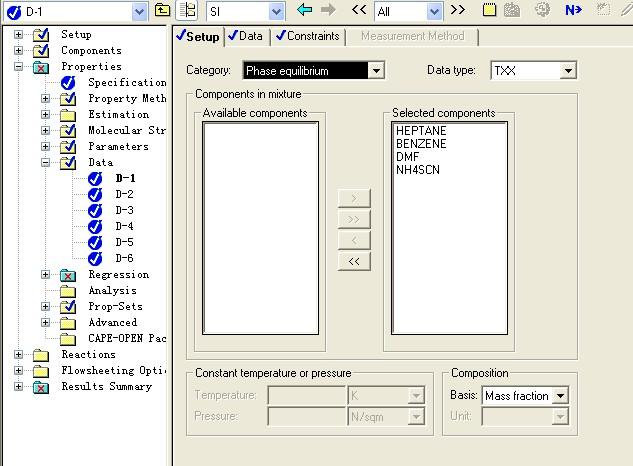Open D-5 data set in tree
The image size is (633, 466).
coord(124,242)
